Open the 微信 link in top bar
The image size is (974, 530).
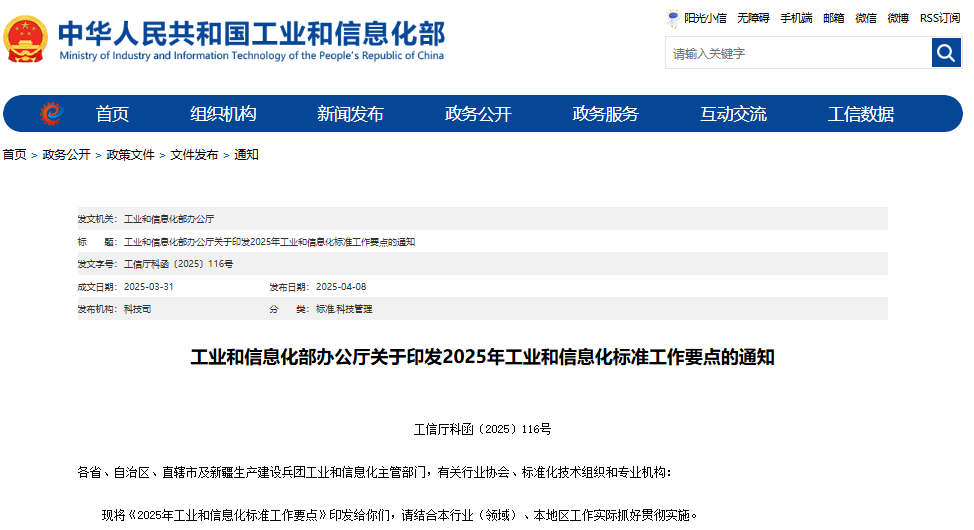[865, 18]
